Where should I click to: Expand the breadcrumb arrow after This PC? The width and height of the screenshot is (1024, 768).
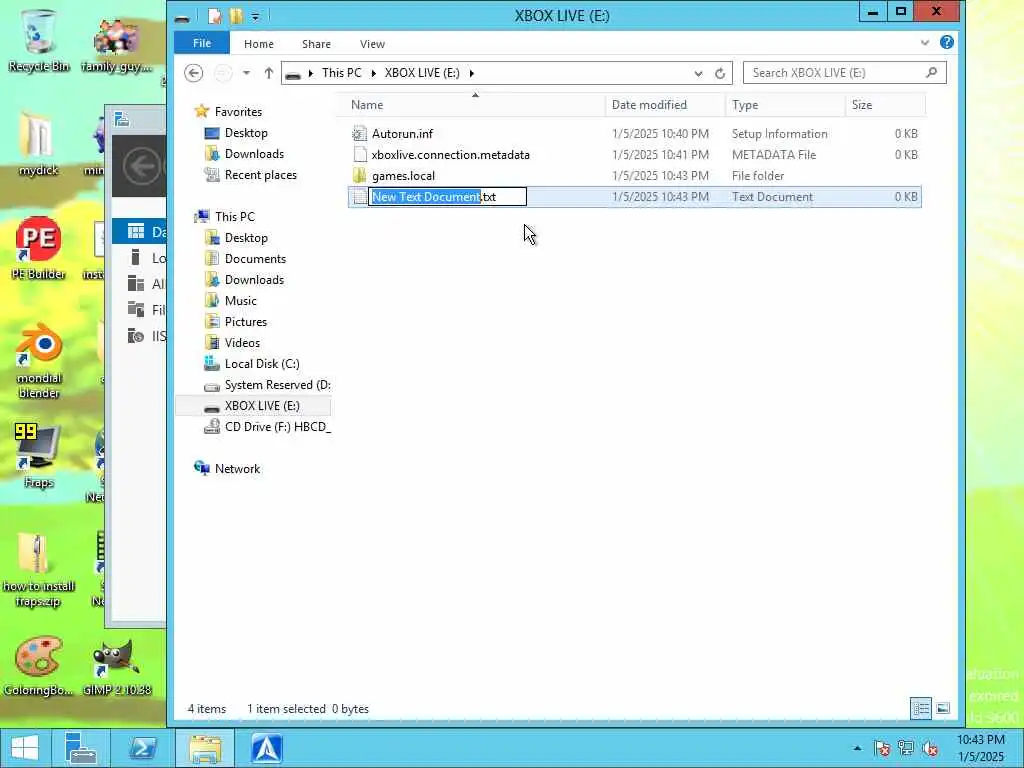(x=374, y=73)
